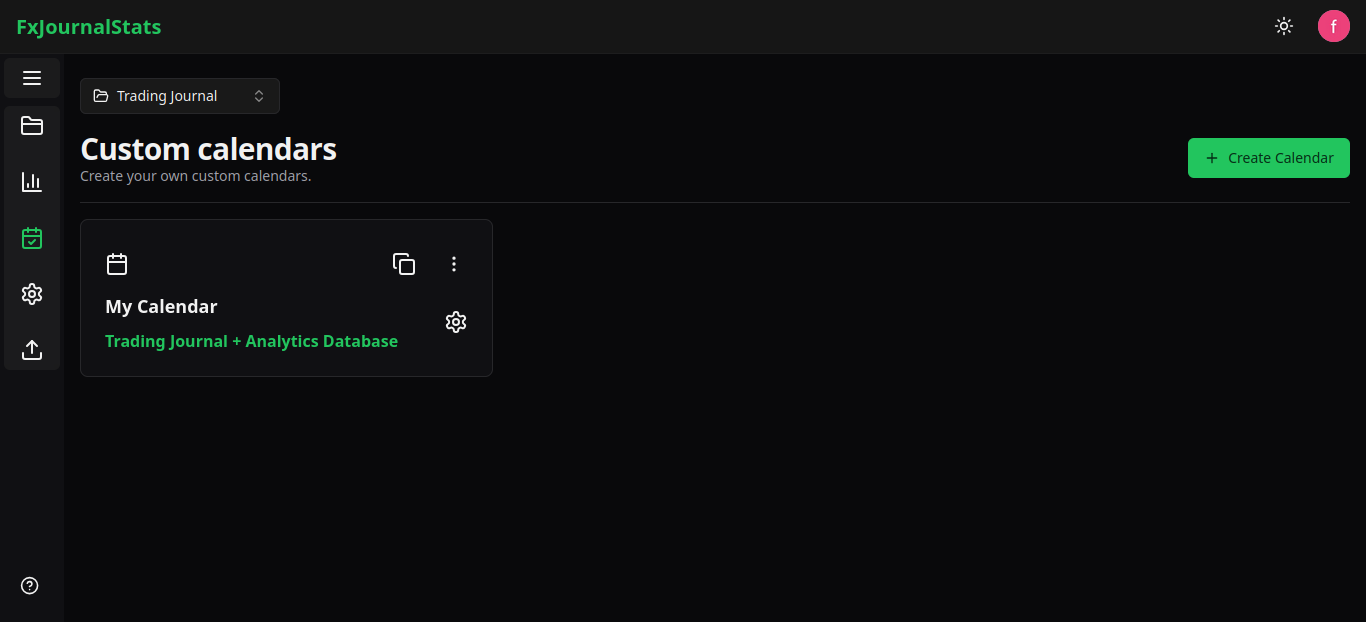1366x622 pixels.
Task: Open settings gear in left sidebar
Action: click(x=32, y=294)
